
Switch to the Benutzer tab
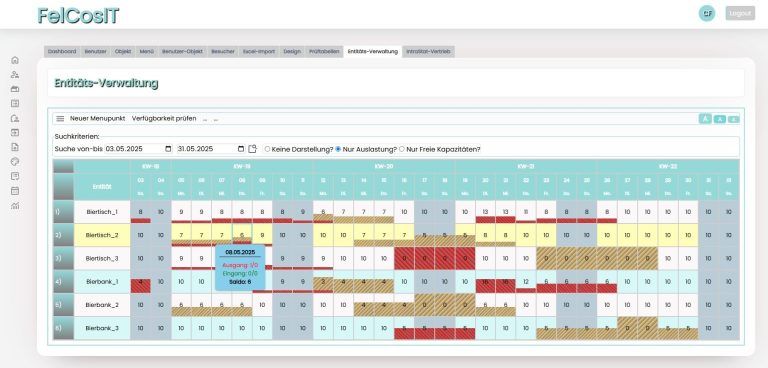(96, 51)
